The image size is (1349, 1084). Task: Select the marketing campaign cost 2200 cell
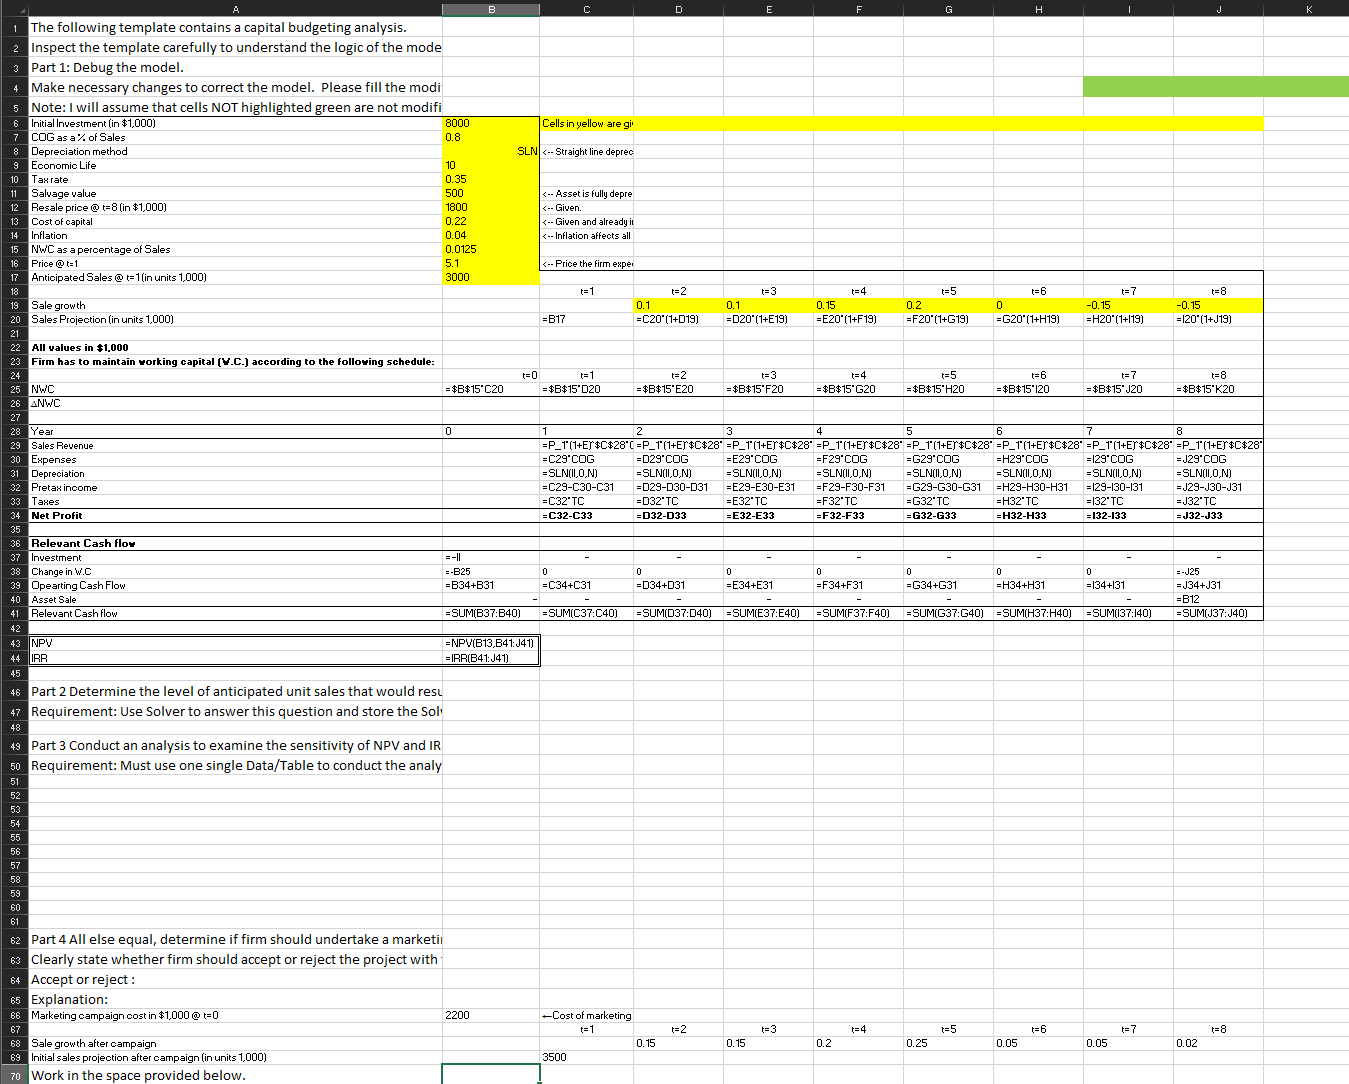click(x=491, y=1015)
